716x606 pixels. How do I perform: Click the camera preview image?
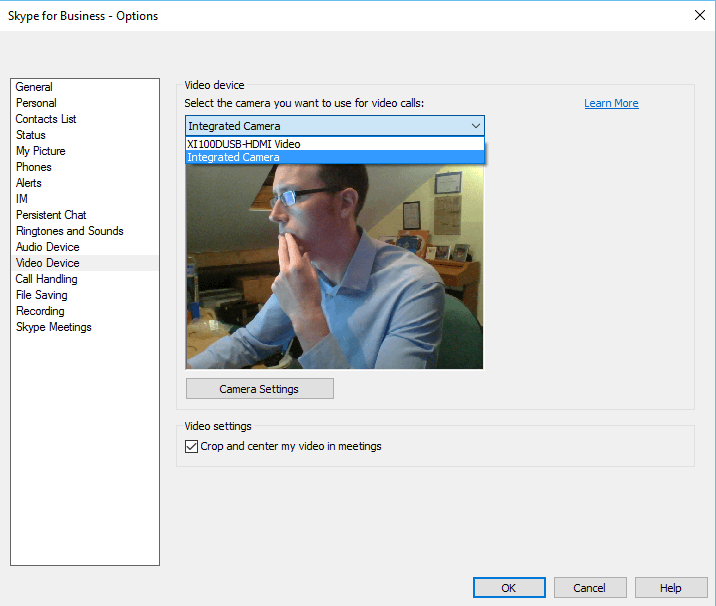point(334,266)
